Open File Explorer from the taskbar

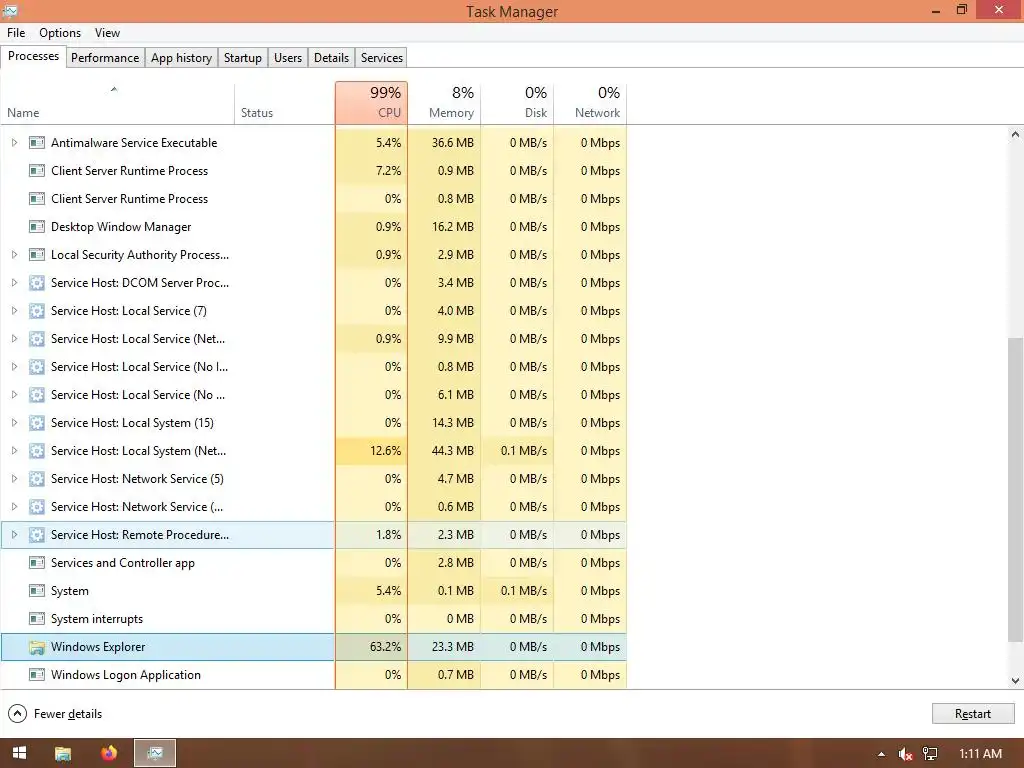click(x=63, y=753)
